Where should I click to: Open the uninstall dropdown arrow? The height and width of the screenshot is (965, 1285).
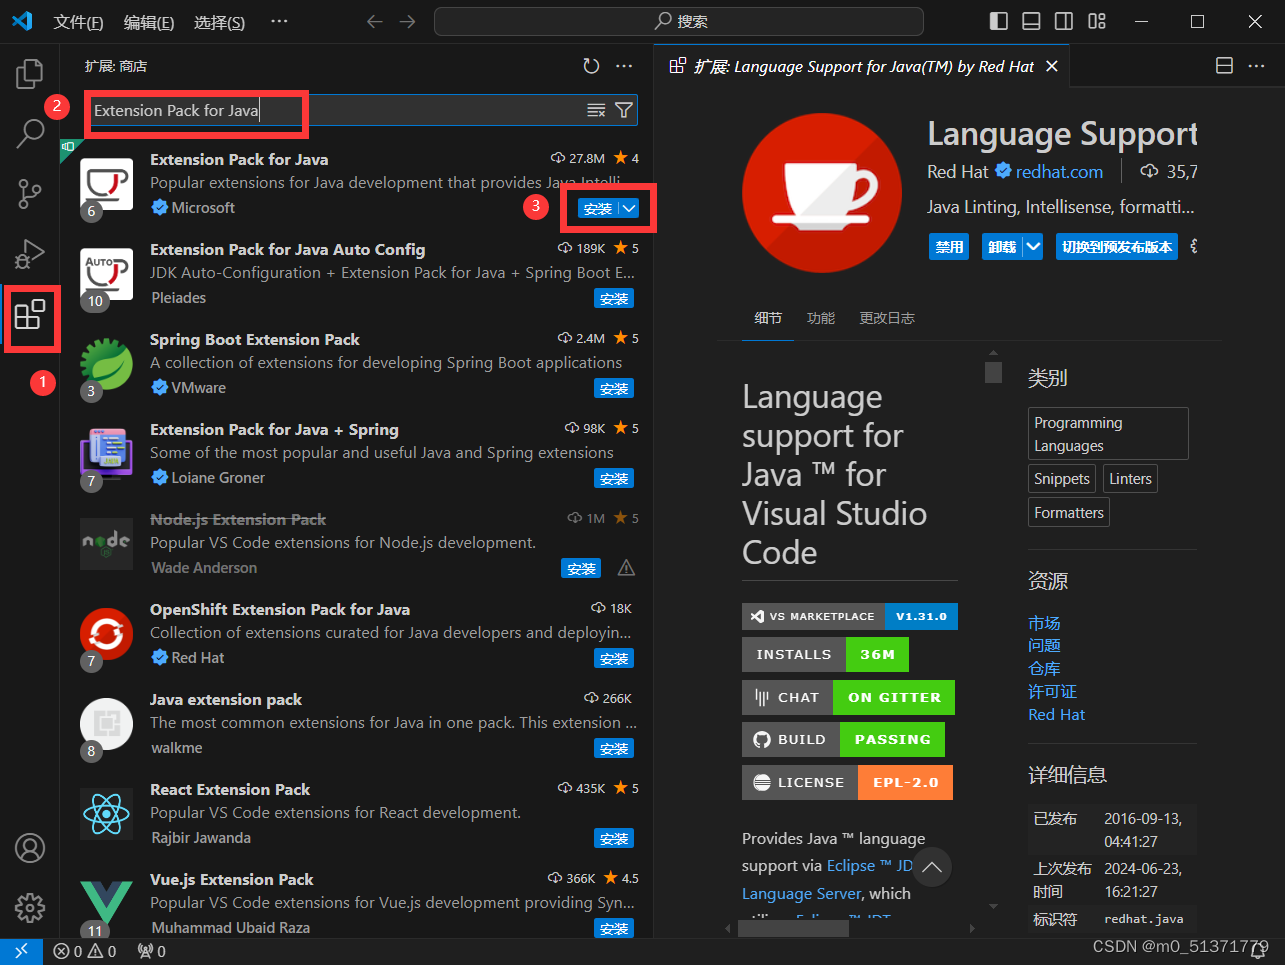[1034, 247]
